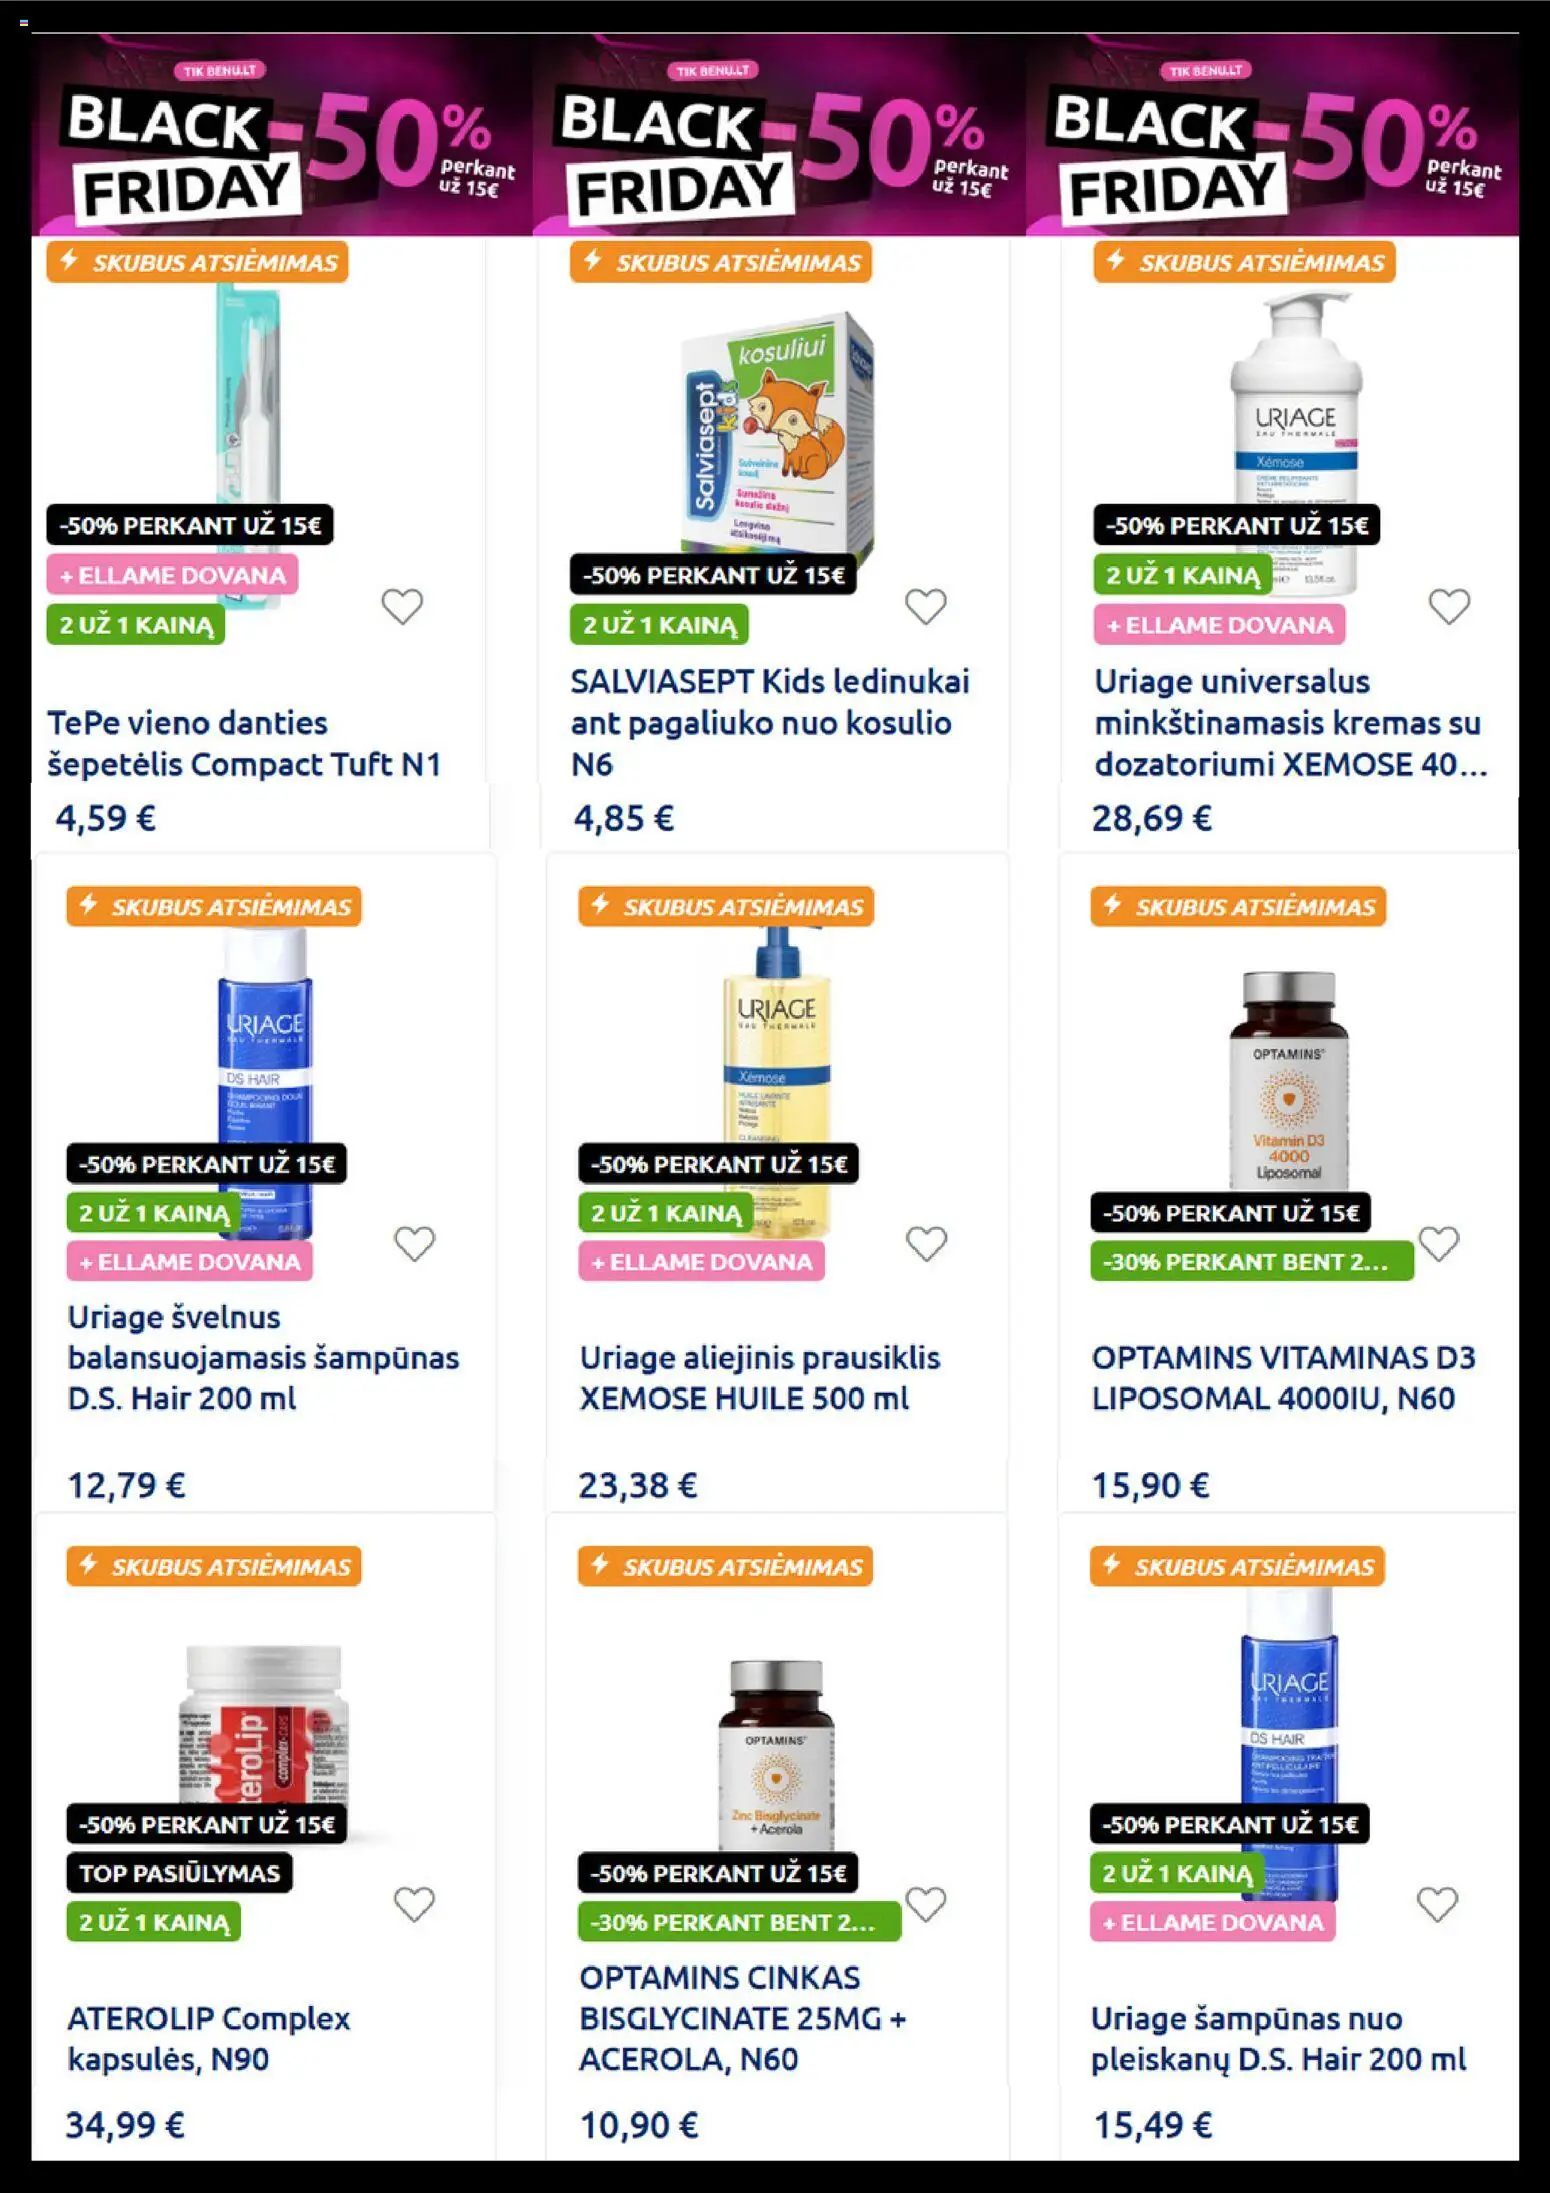Click the TOP PASIŪLYMAS badge on Aterolip
This screenshot has width=1550, height=2193.
tap(180, 1873)
